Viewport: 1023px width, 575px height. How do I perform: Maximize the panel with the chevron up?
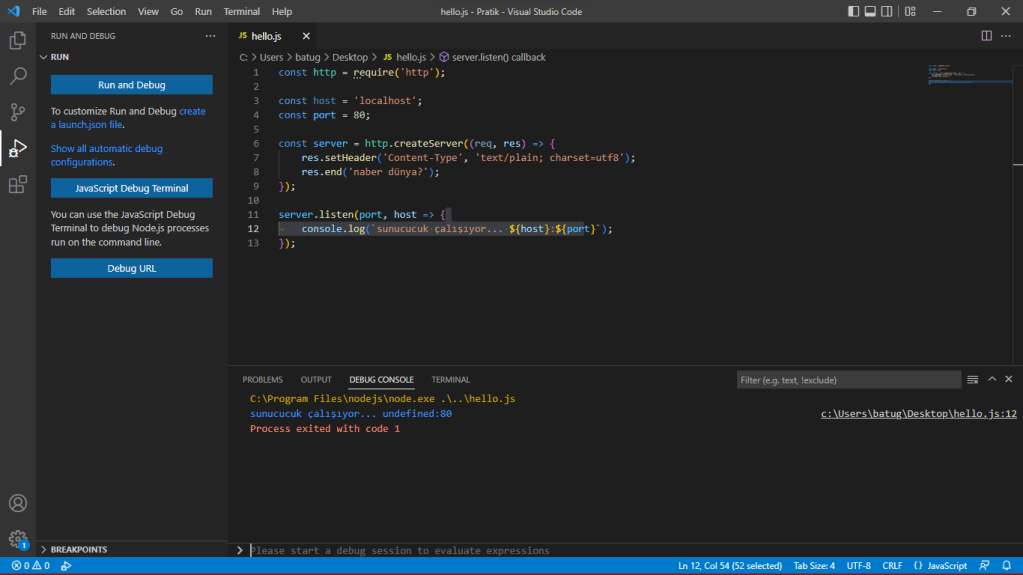pos(992,380)
